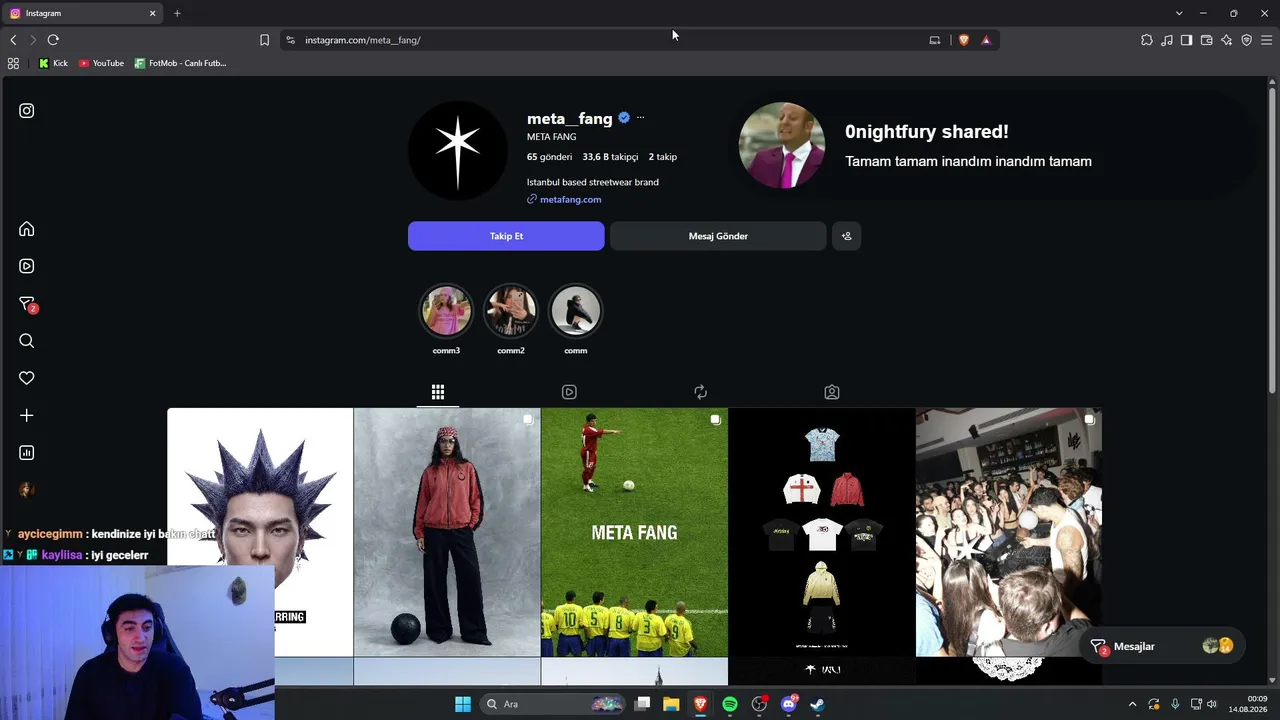Image resolution: width=1280 pixels, height=720 pixels.
Task: Create a new post with the plus icon
Action: [27, 415]
